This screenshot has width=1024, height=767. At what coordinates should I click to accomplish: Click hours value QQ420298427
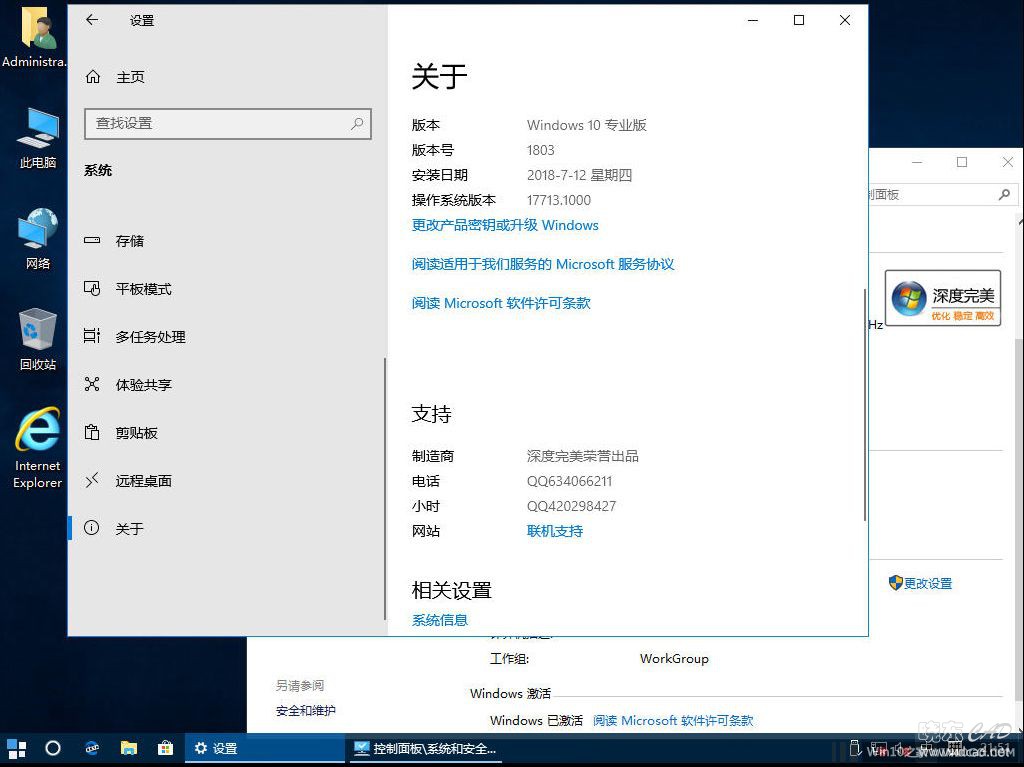click(571, 506)
